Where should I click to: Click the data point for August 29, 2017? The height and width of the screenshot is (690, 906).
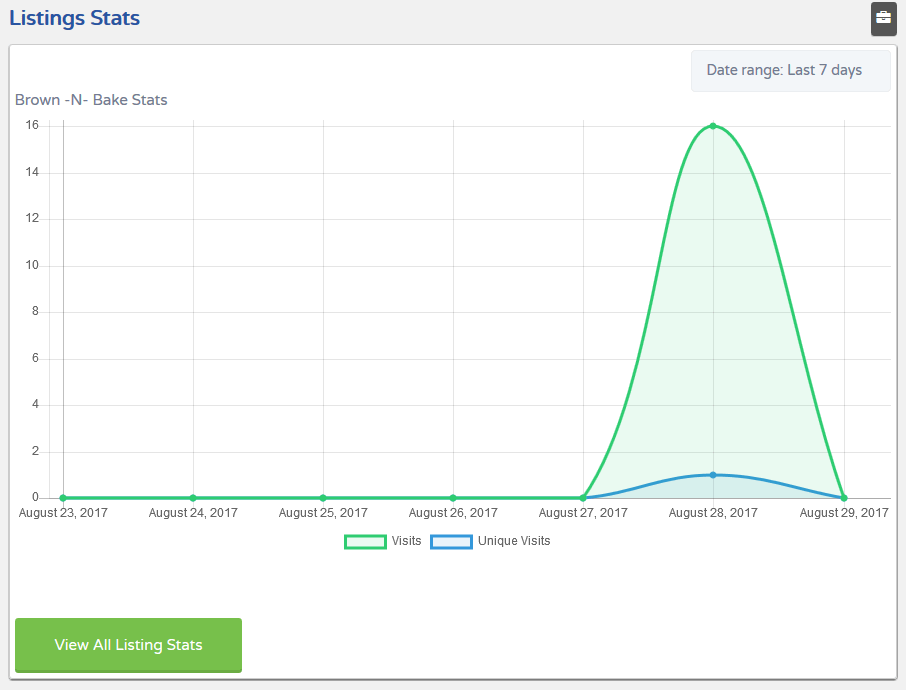click(x=844, y=498)
